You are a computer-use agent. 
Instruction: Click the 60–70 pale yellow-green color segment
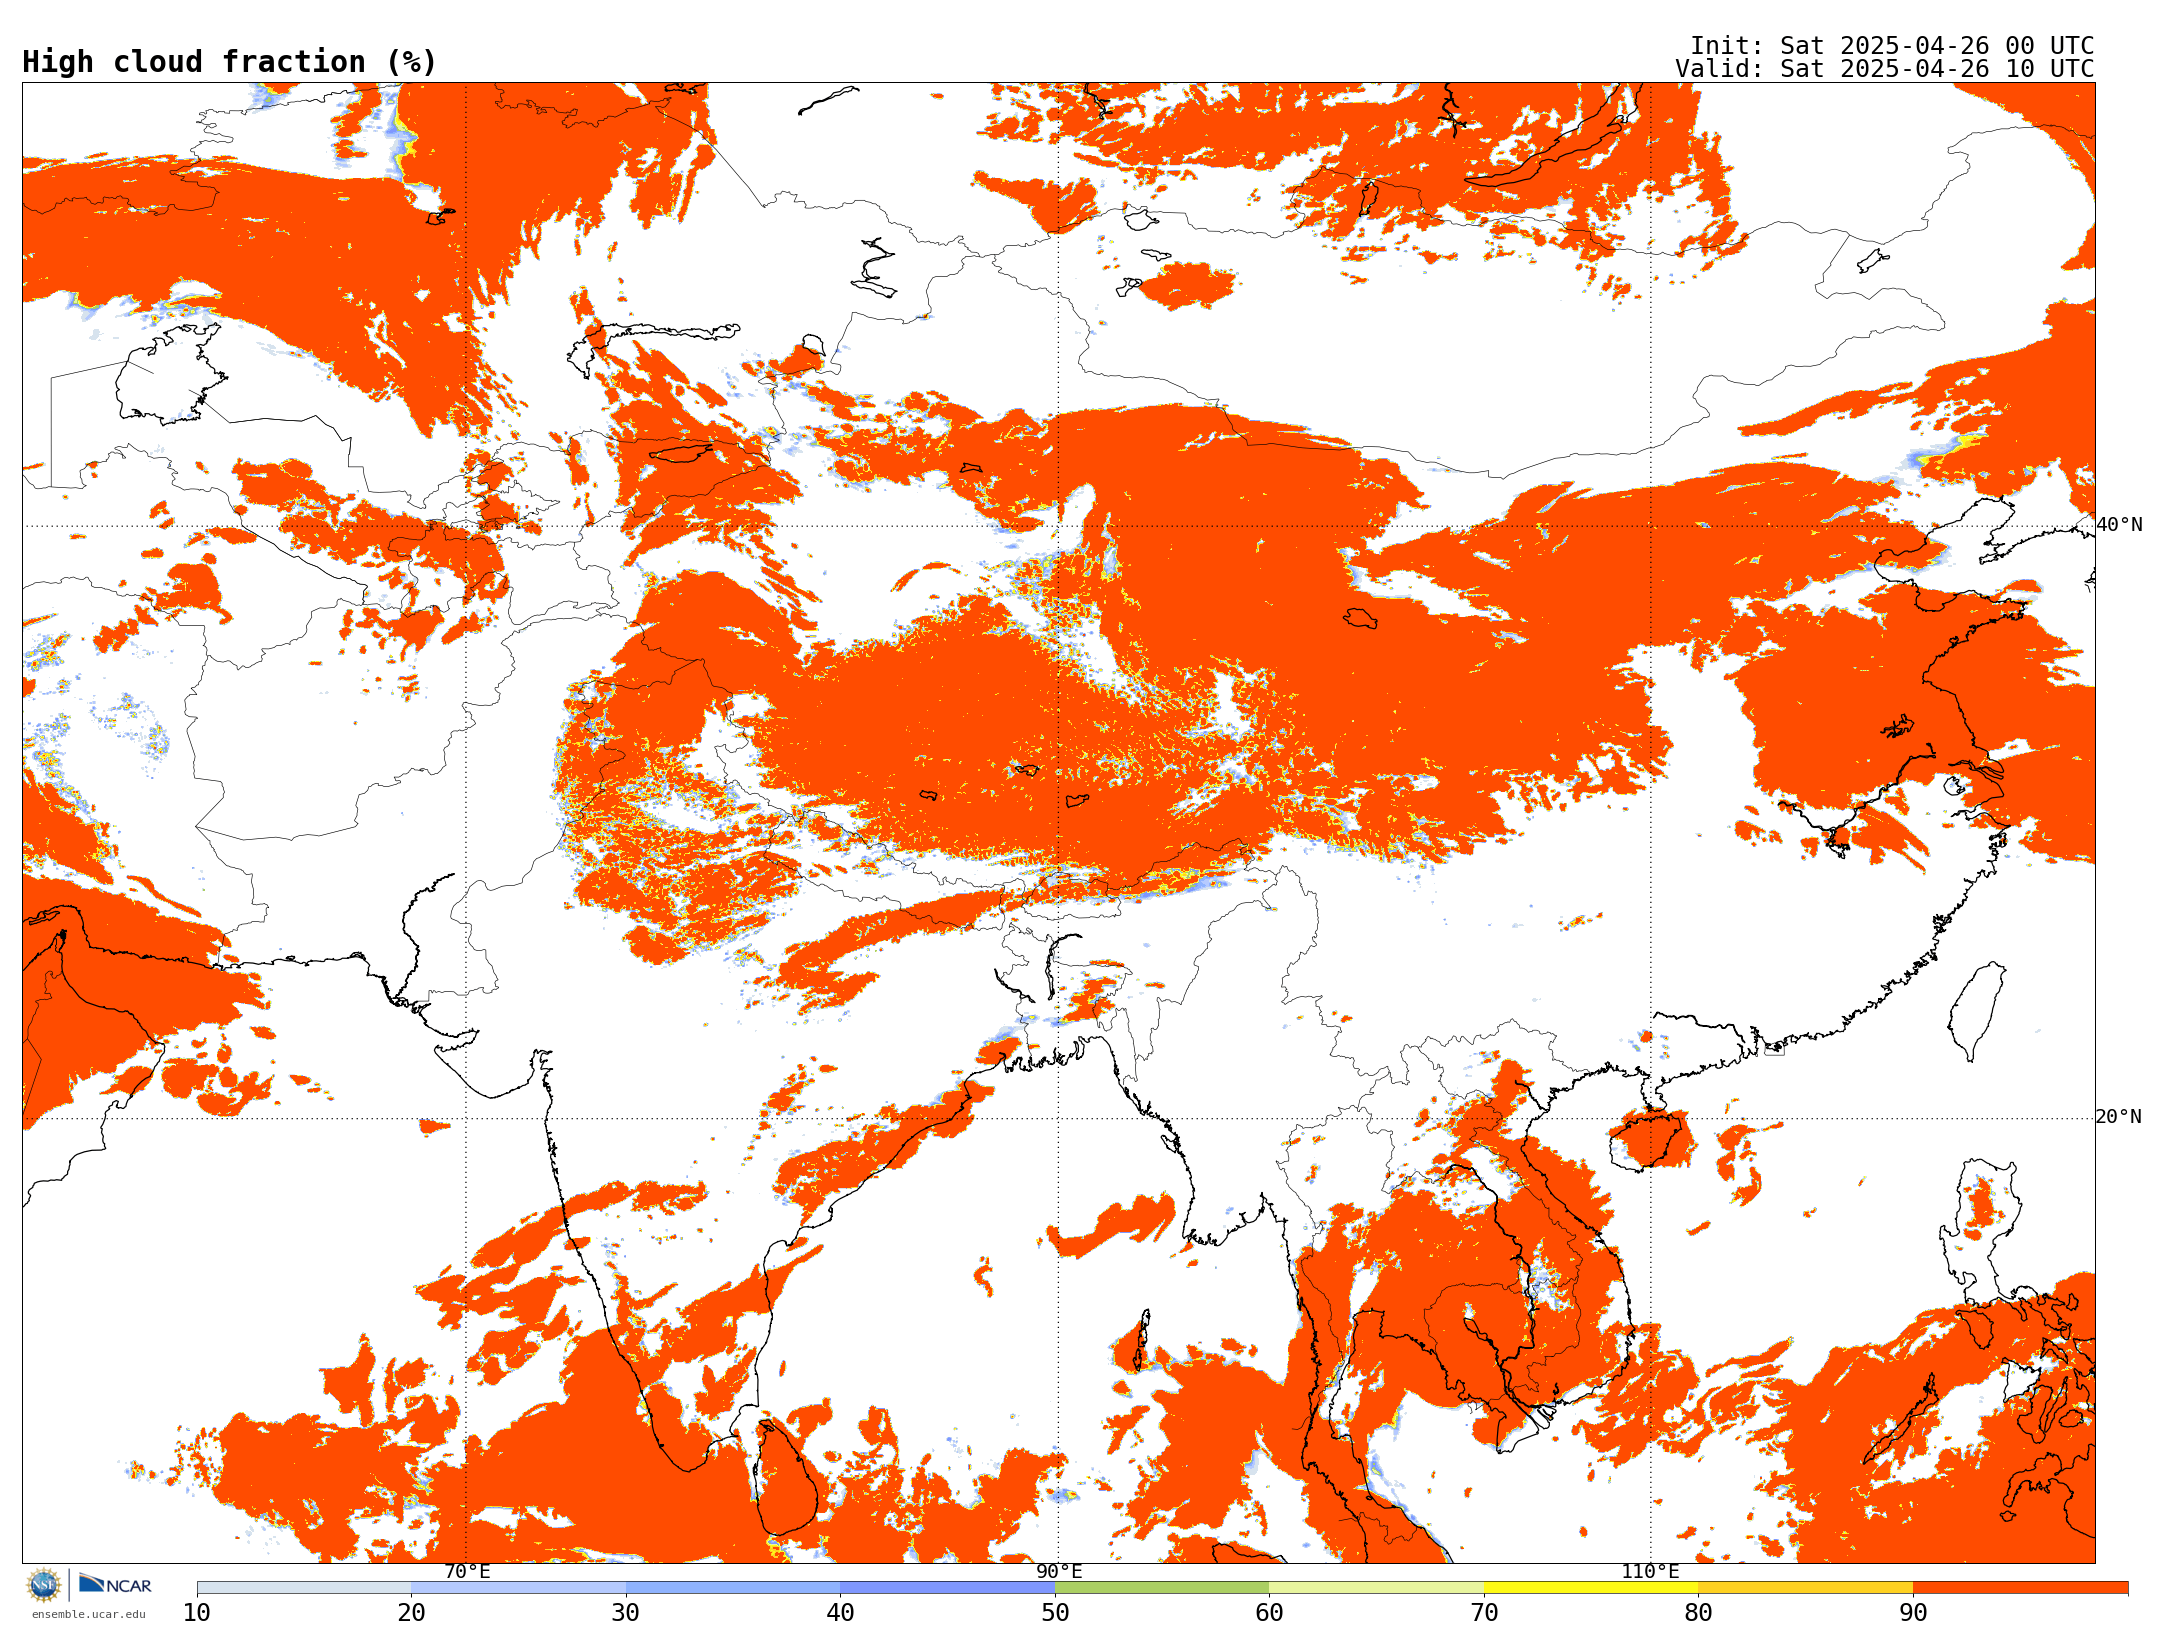(1376, 1587)
